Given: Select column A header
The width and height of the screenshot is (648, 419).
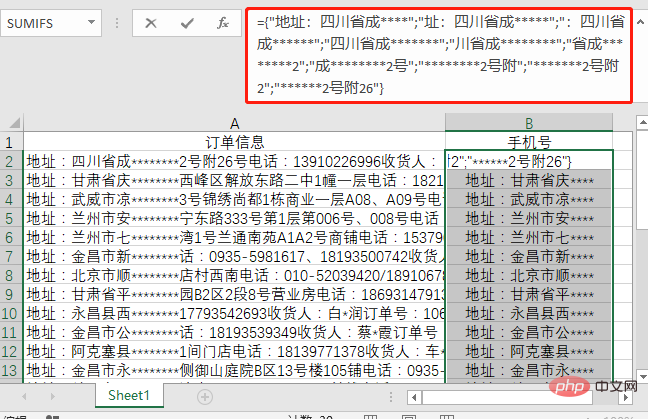Looking at the screenshot, I should pyautogui.click(x=234, y=123).
